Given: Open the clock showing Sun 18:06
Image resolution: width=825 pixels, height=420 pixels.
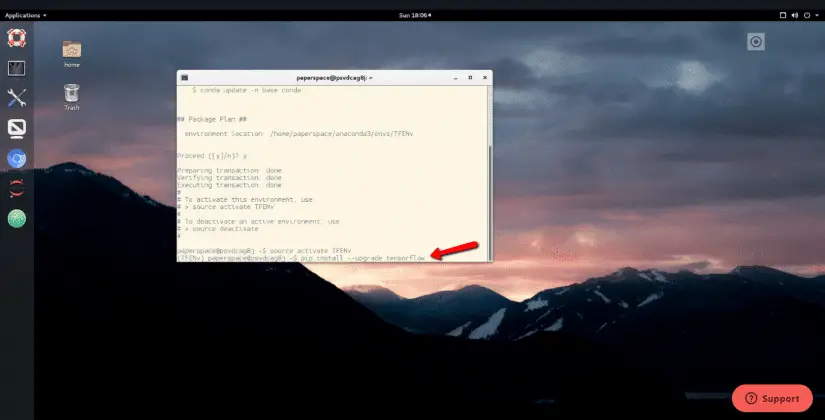Looking at the screenshot, I should tap(413, 16).
